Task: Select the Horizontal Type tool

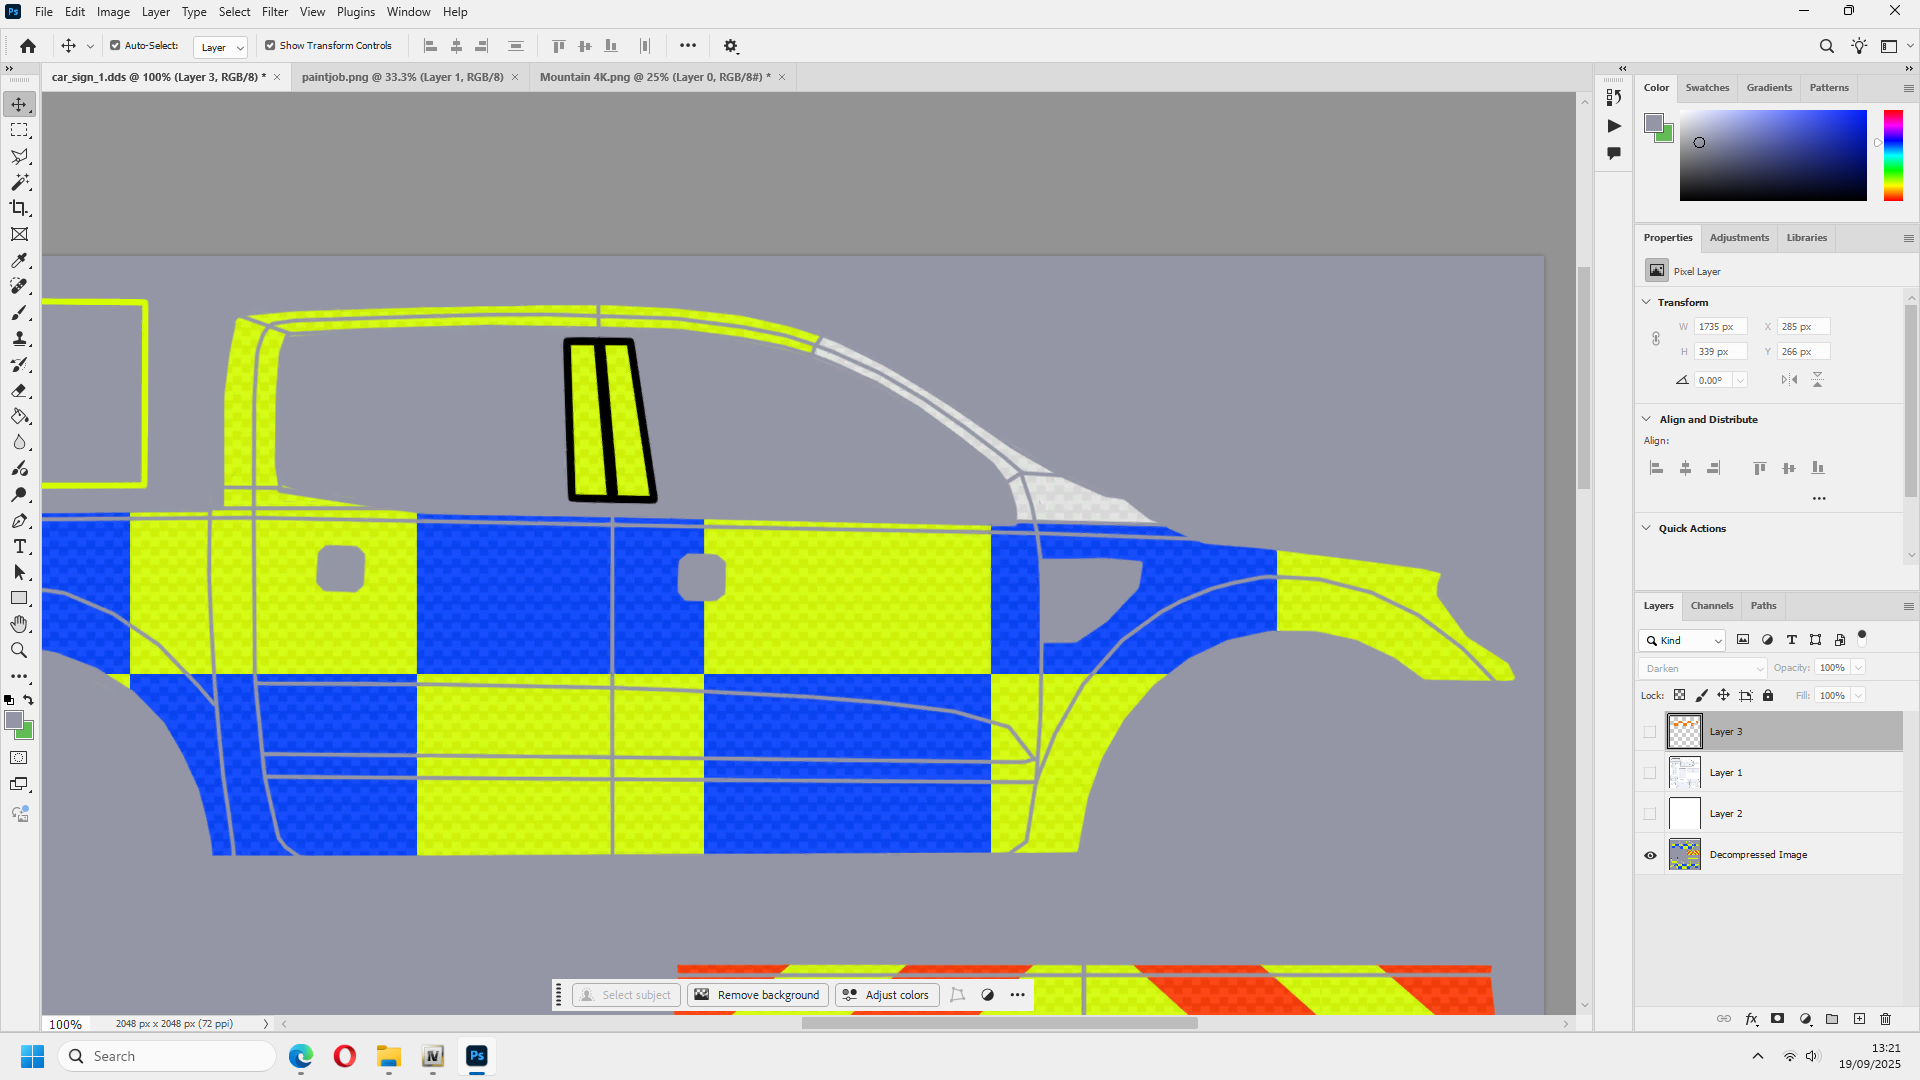Action: tap(19, 546)
